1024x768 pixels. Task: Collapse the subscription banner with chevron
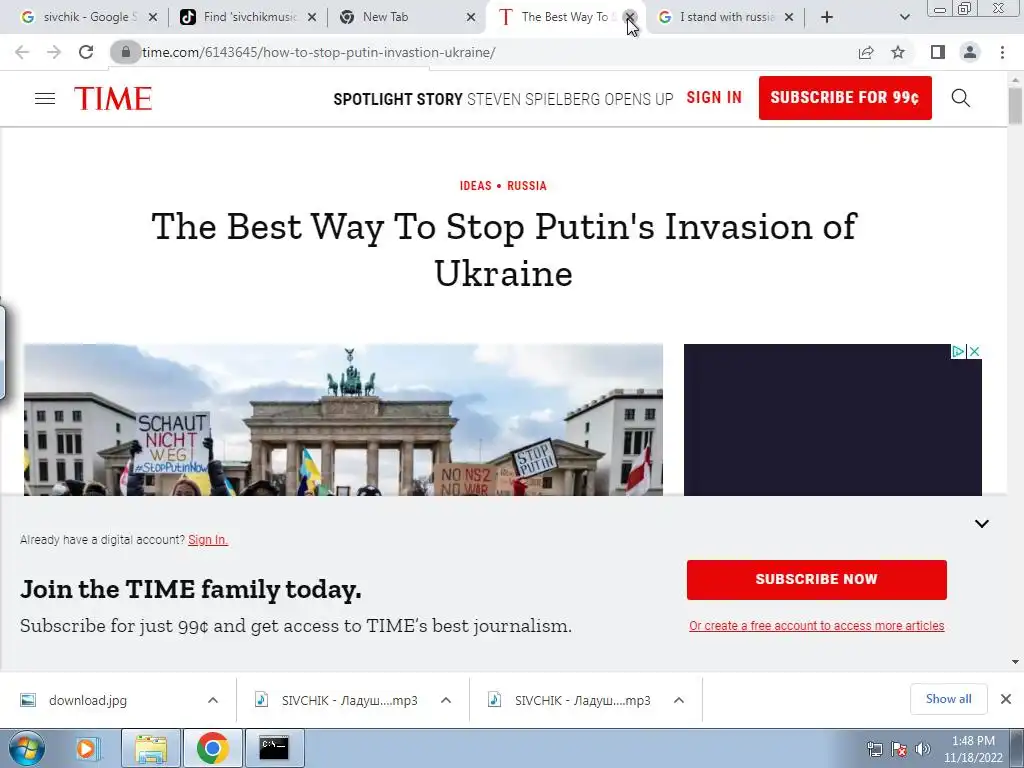tap(982, 523)
